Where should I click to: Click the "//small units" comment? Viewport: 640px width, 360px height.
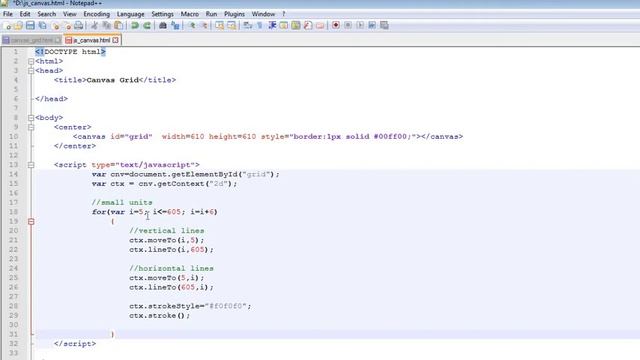pos(122,202)
